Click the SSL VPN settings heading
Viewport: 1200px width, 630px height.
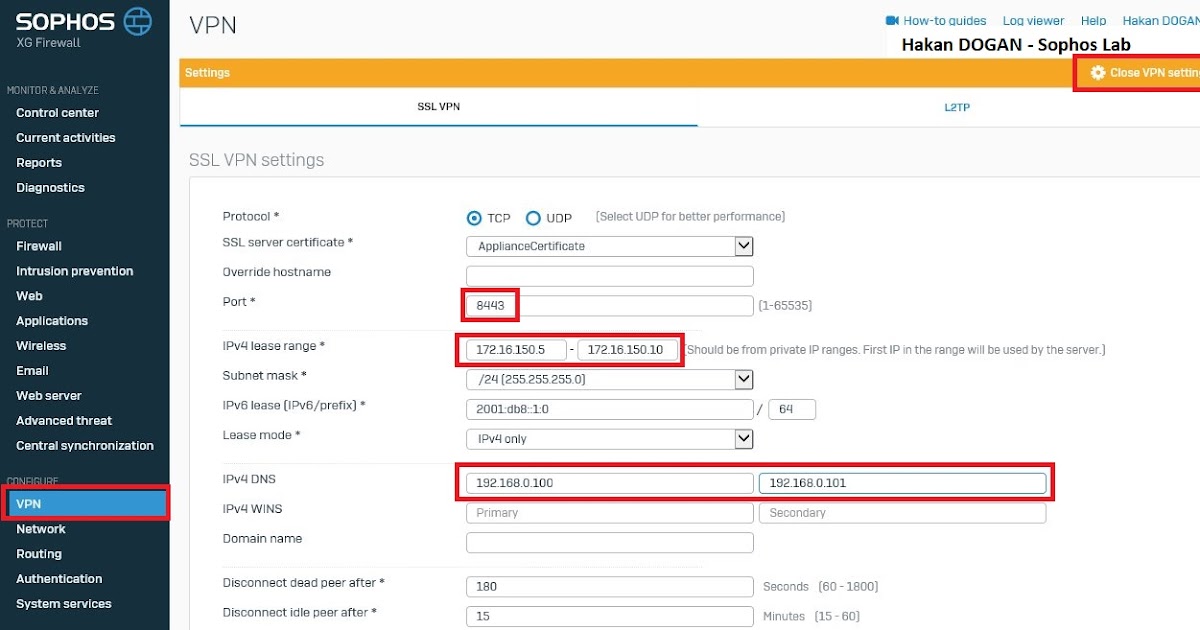[257, 160]
